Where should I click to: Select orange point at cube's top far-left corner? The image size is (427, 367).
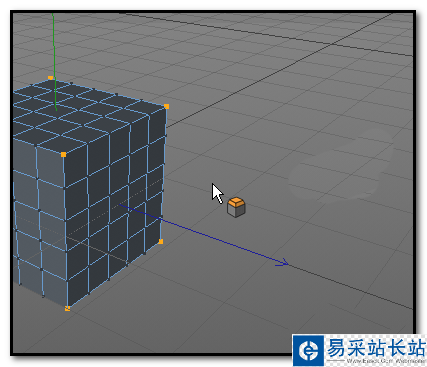pyautogui.click(x=50, y=78)
